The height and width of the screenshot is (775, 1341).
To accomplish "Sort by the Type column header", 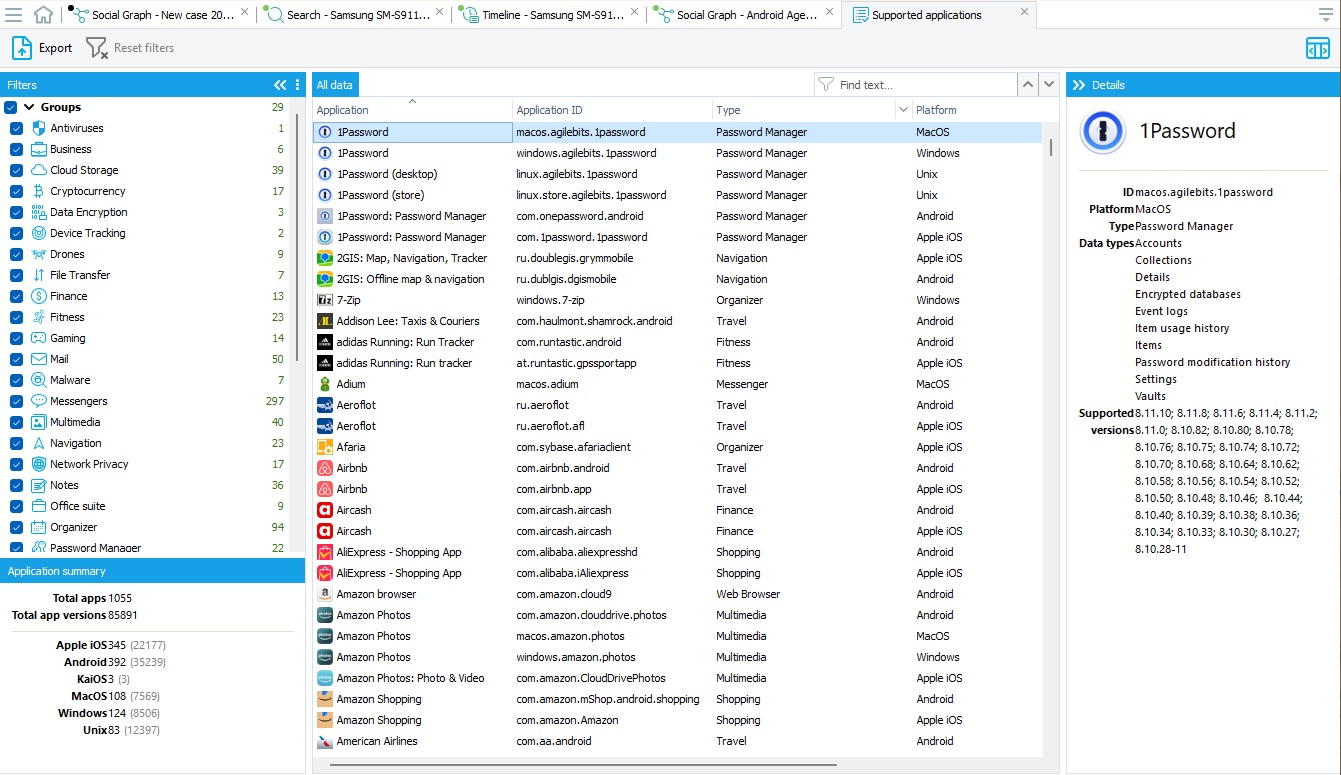I will point(803,110).
